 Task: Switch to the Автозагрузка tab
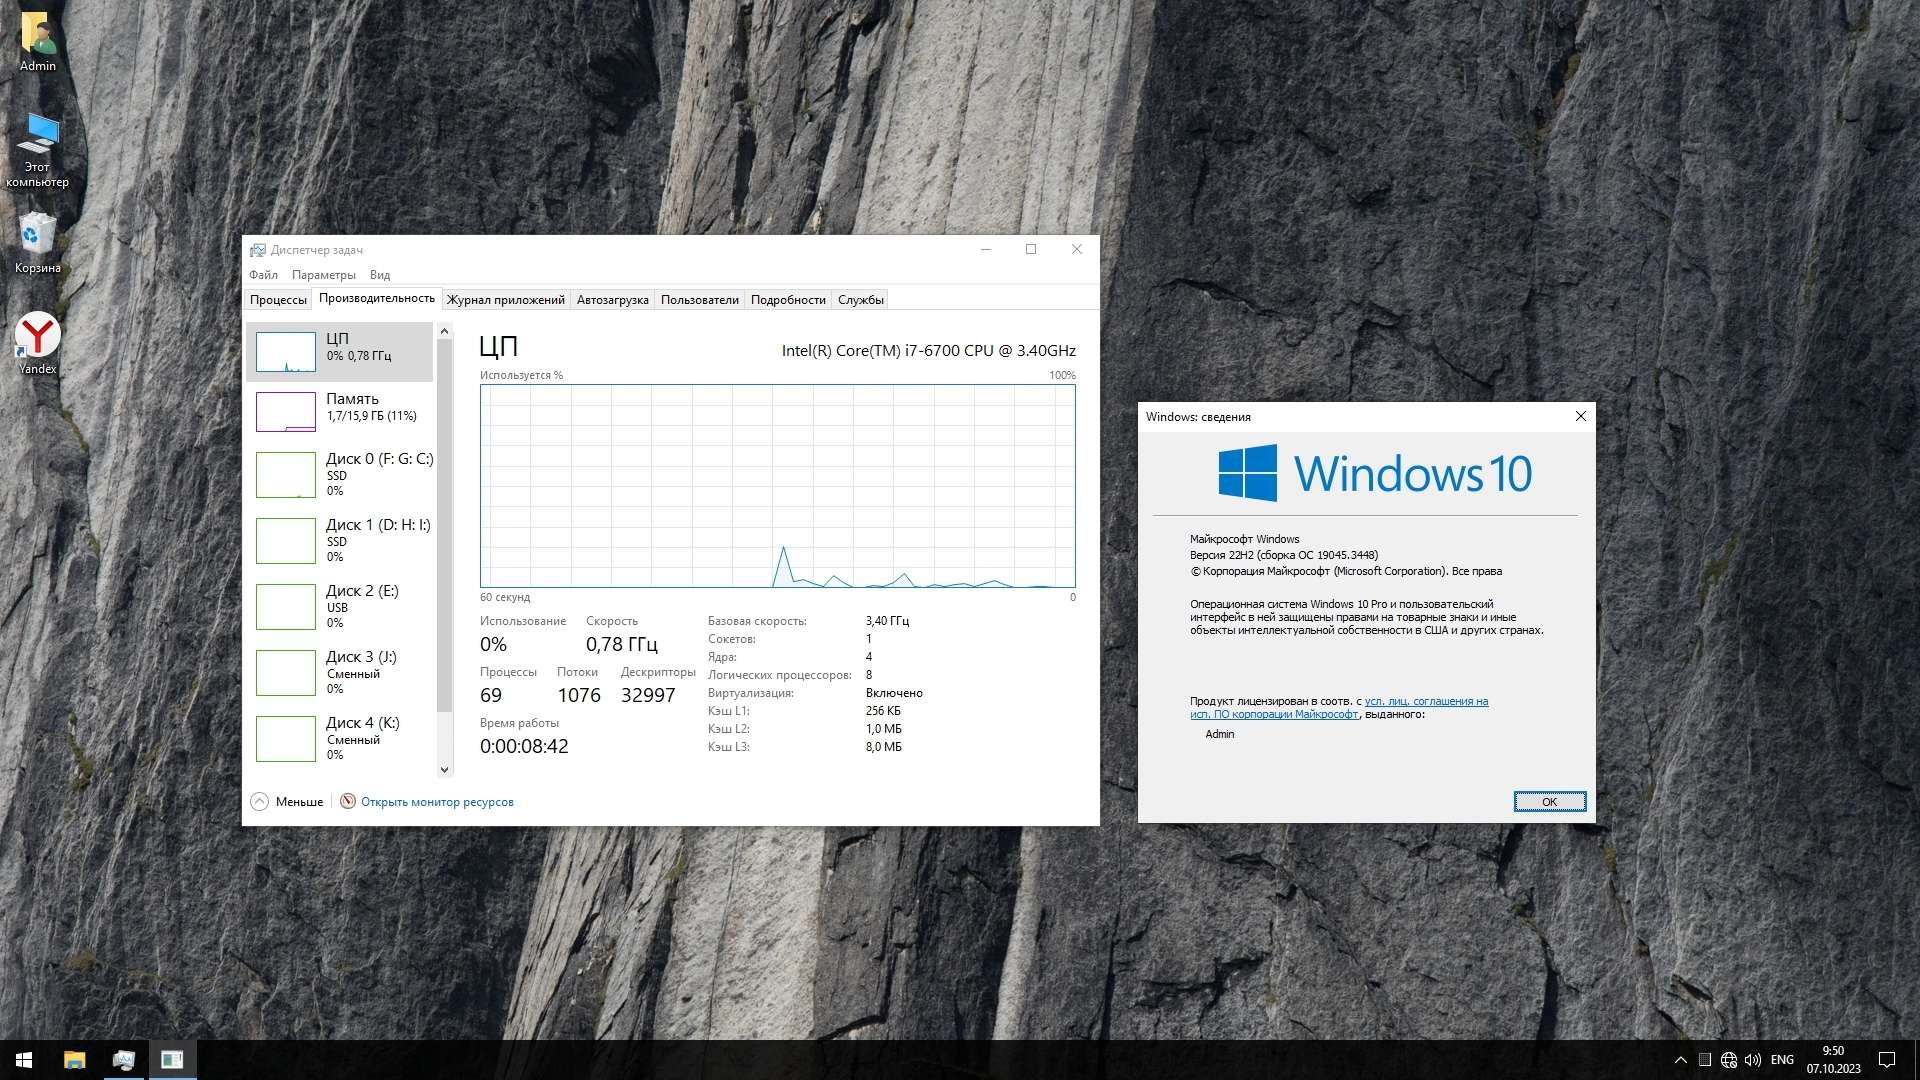pyautogui.click(x=612, y=299)
